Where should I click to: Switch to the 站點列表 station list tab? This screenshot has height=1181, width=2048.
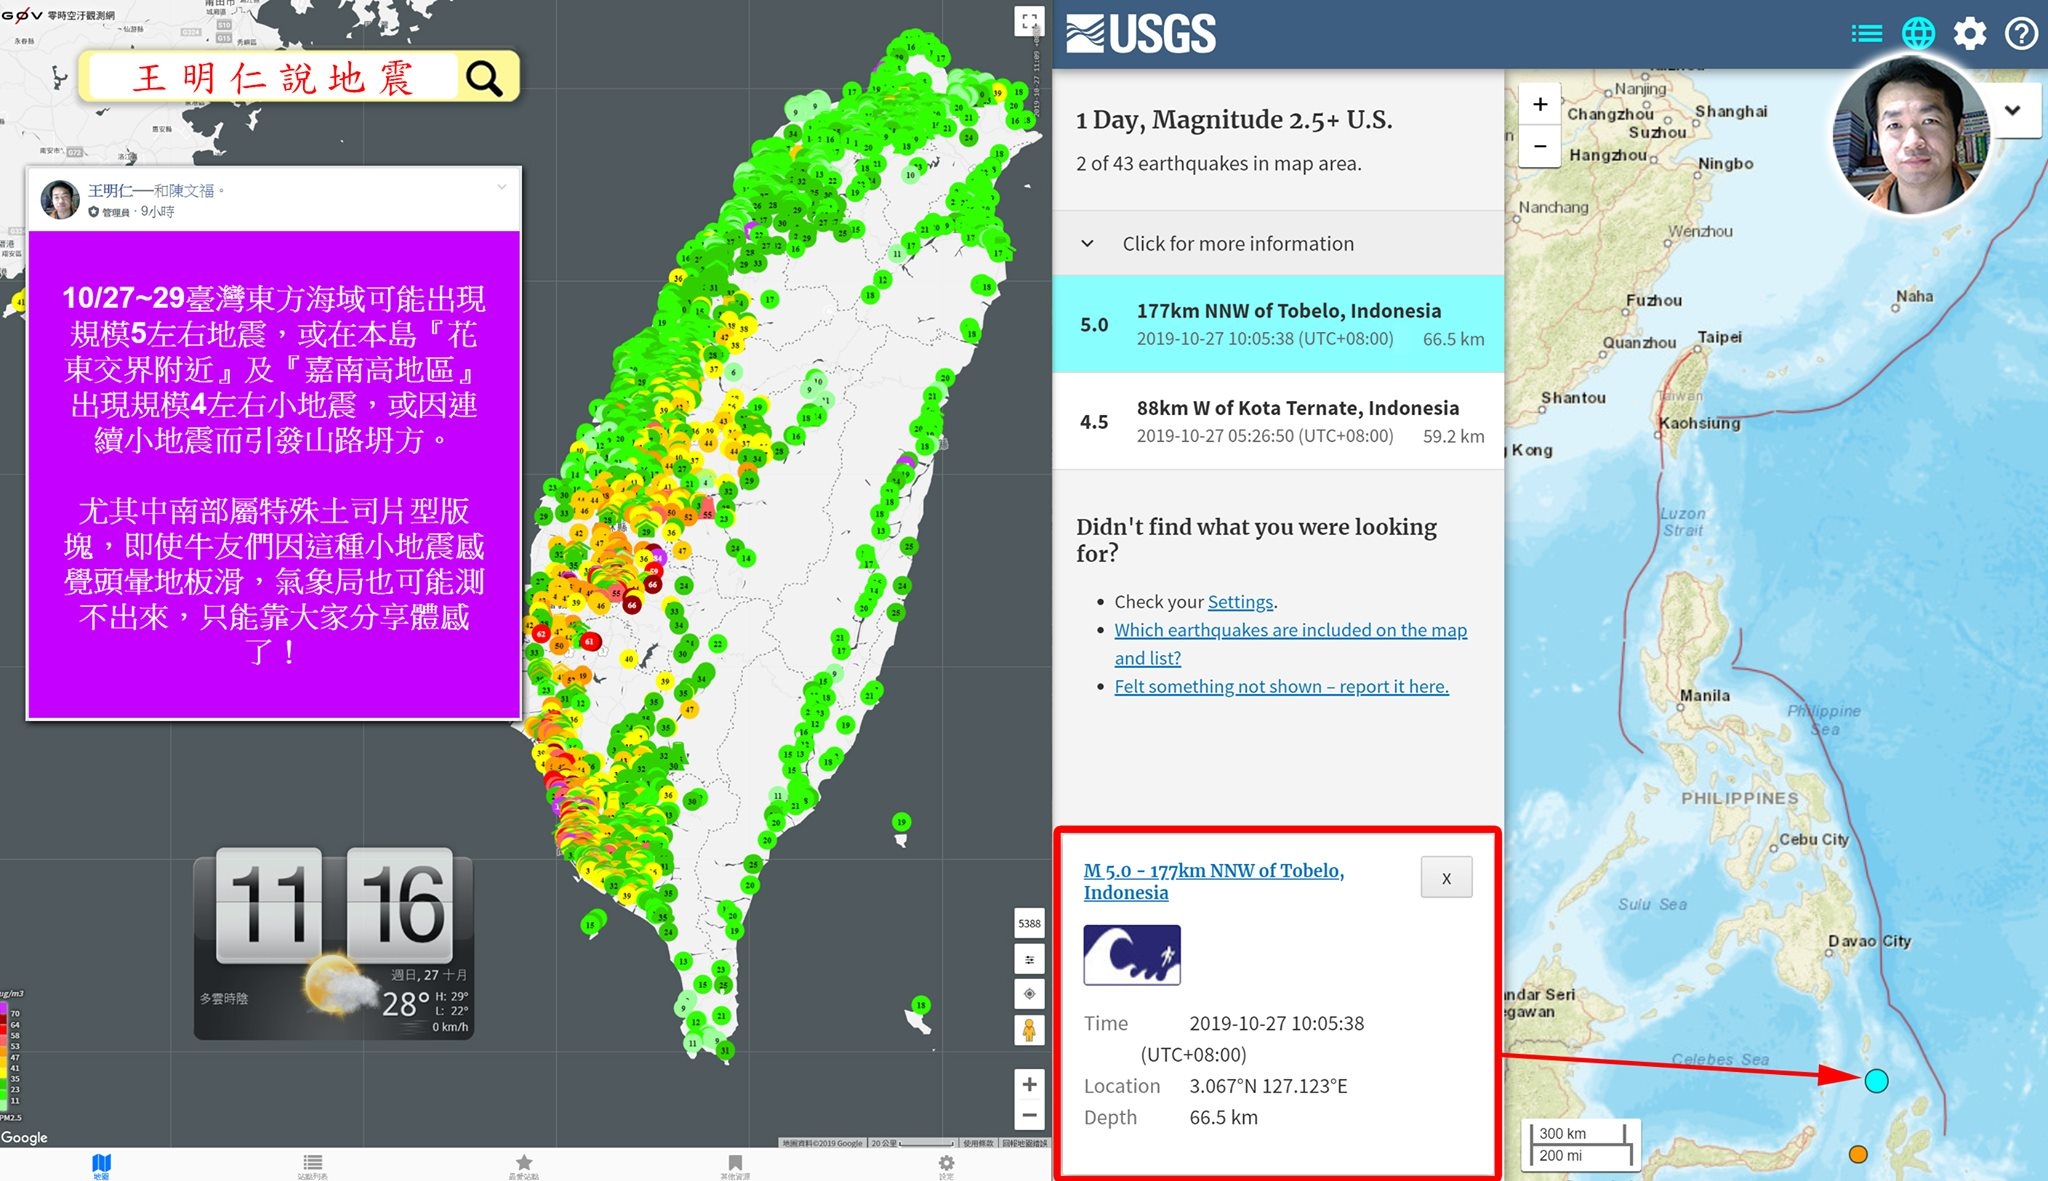[x=312, y=1165]
